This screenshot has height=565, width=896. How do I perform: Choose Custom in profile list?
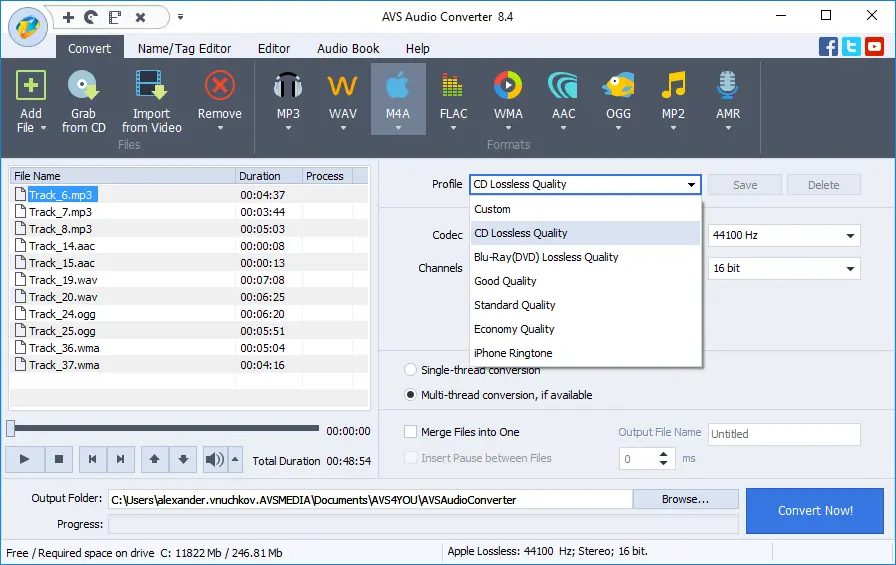[x=585, y=209]
